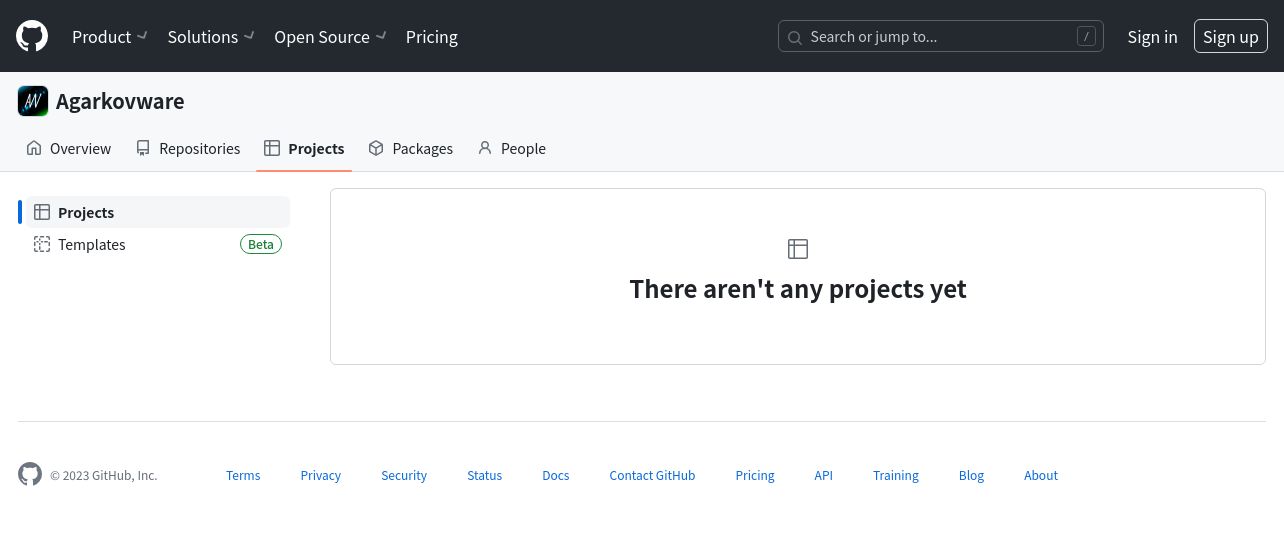1284x538 pixels.
Task: Click the GitHub footer logo
Action: click(30, 474)
